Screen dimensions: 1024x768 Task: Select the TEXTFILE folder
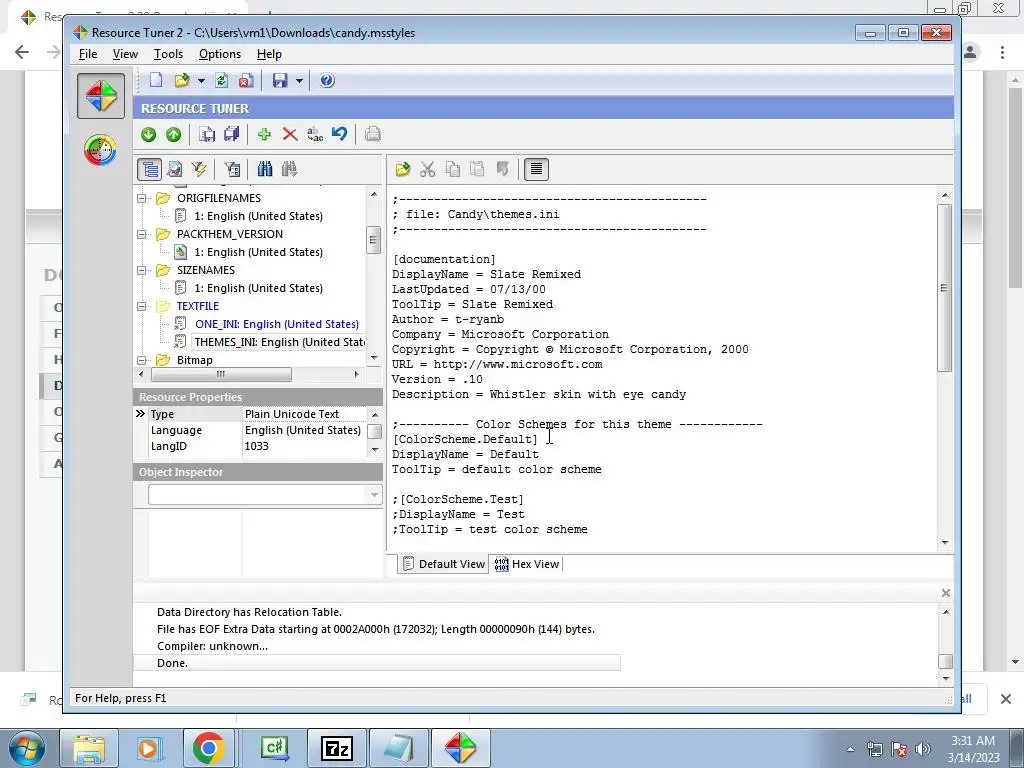point(197,306)
